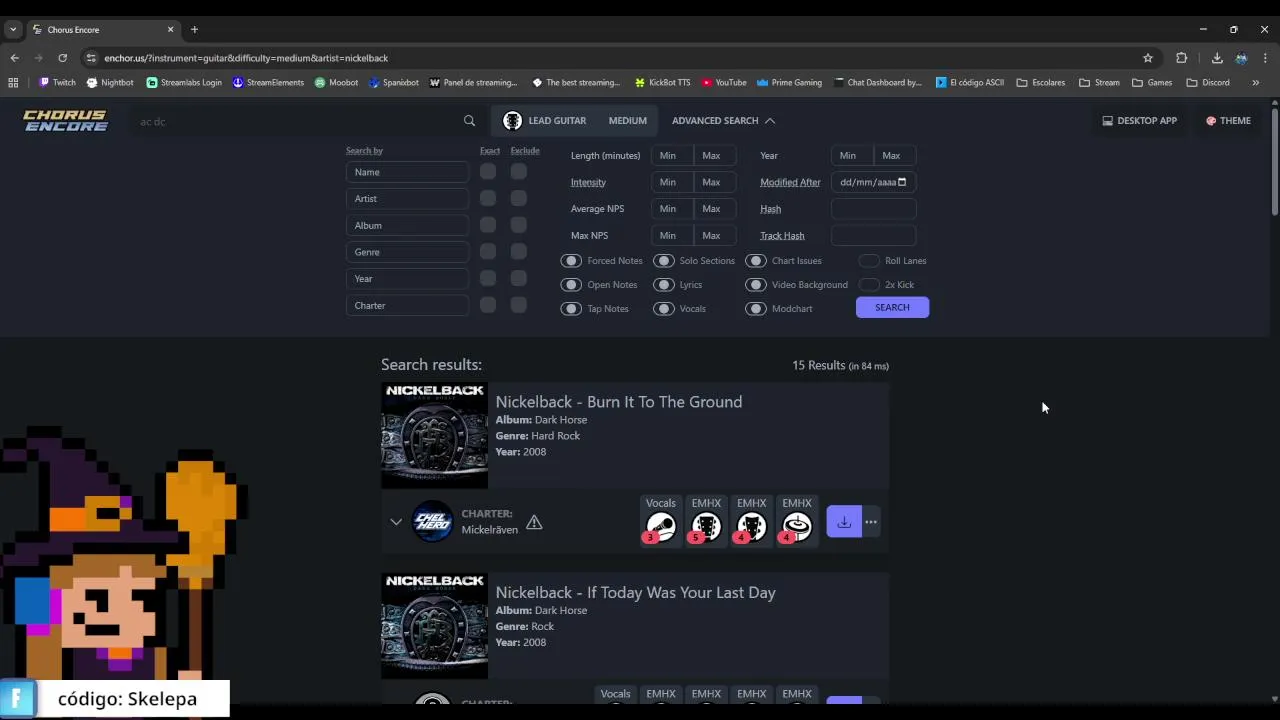This screenshot has height=720, width=1280.
Task: Enable the Roll Lanes switch
Action: tap(869, 261)
